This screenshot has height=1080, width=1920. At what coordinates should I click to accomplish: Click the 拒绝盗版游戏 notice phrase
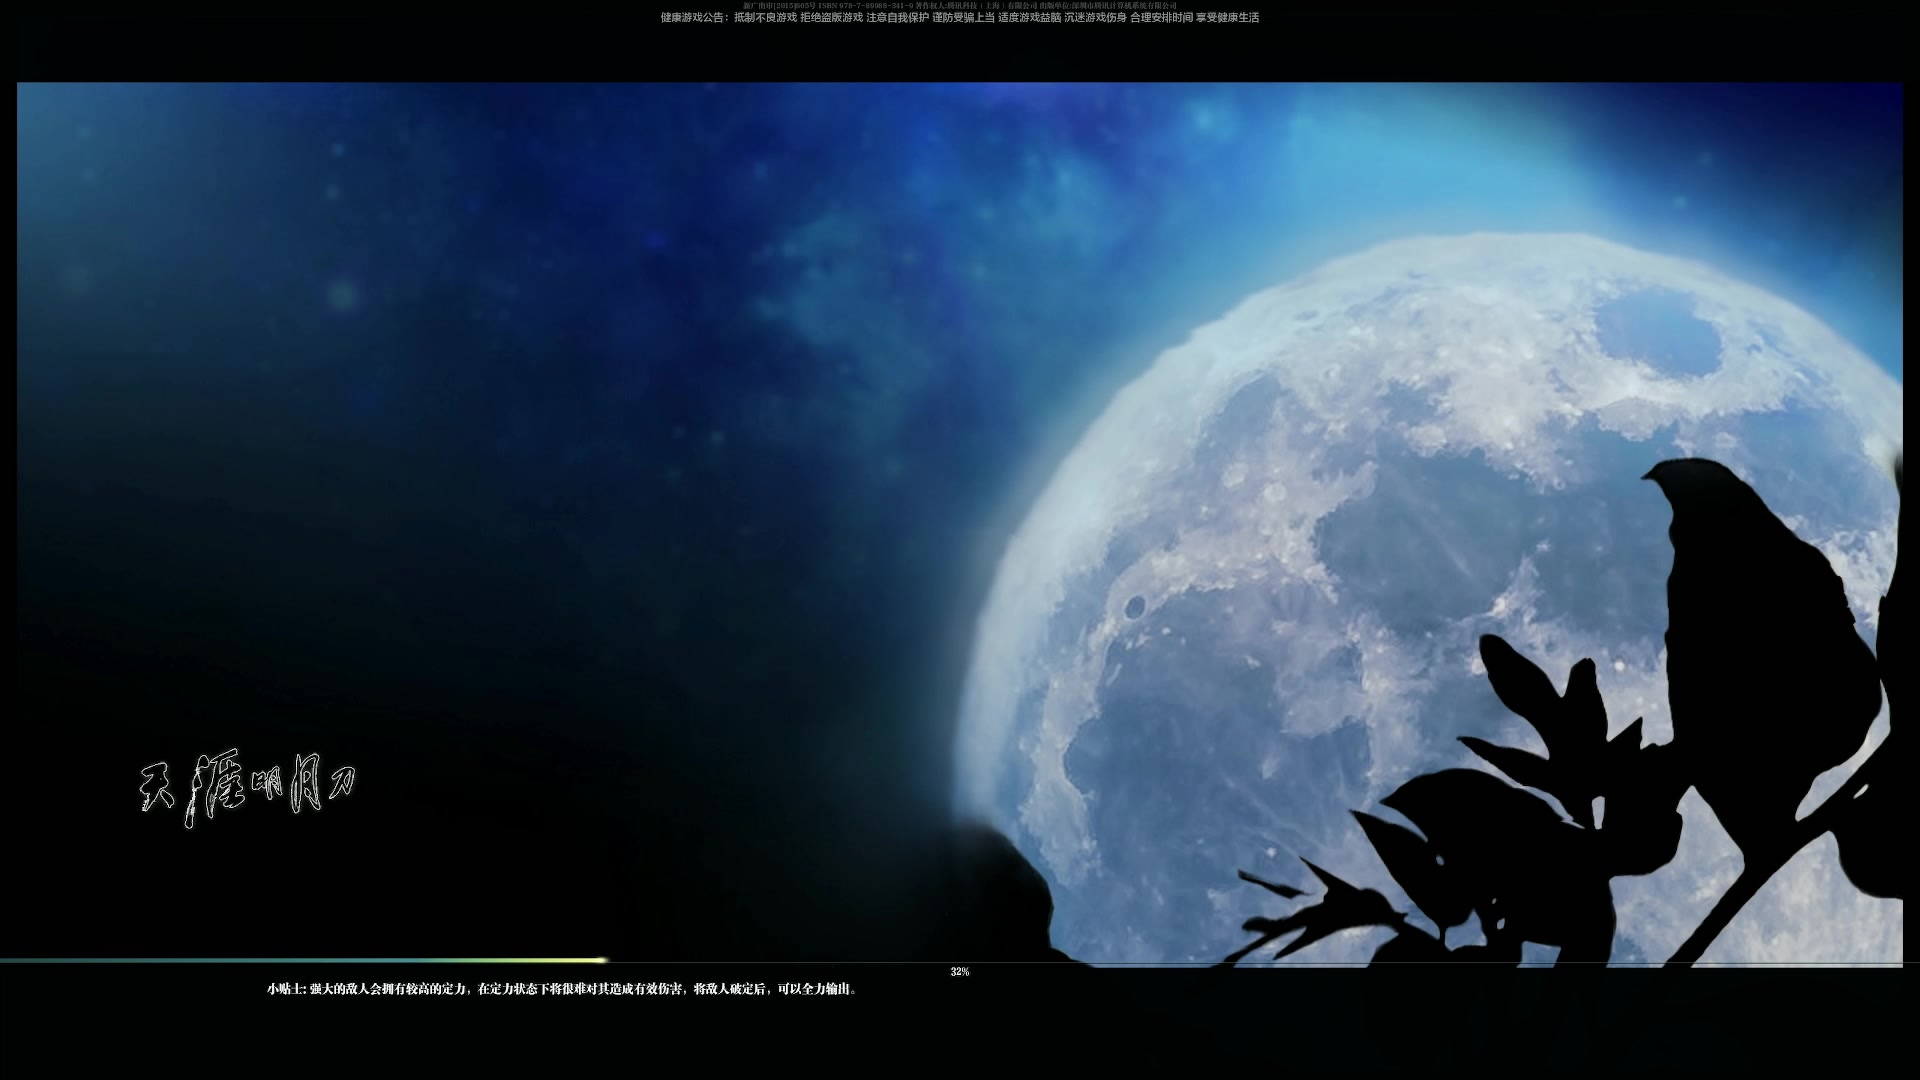tap(831, 18)
